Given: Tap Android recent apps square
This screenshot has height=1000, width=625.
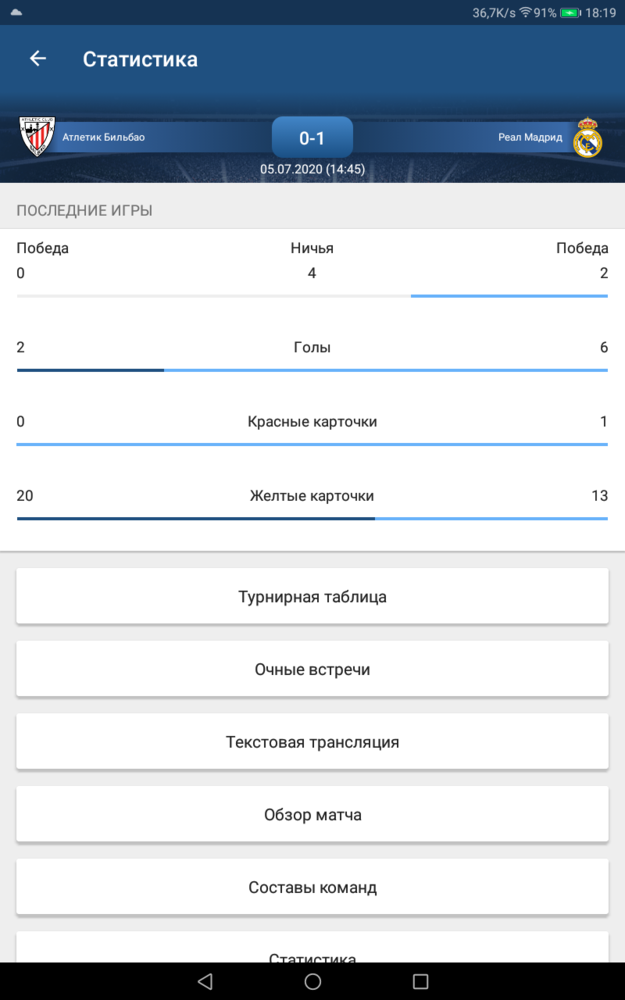Looking at the screenshot, I should tap(420, 981).
